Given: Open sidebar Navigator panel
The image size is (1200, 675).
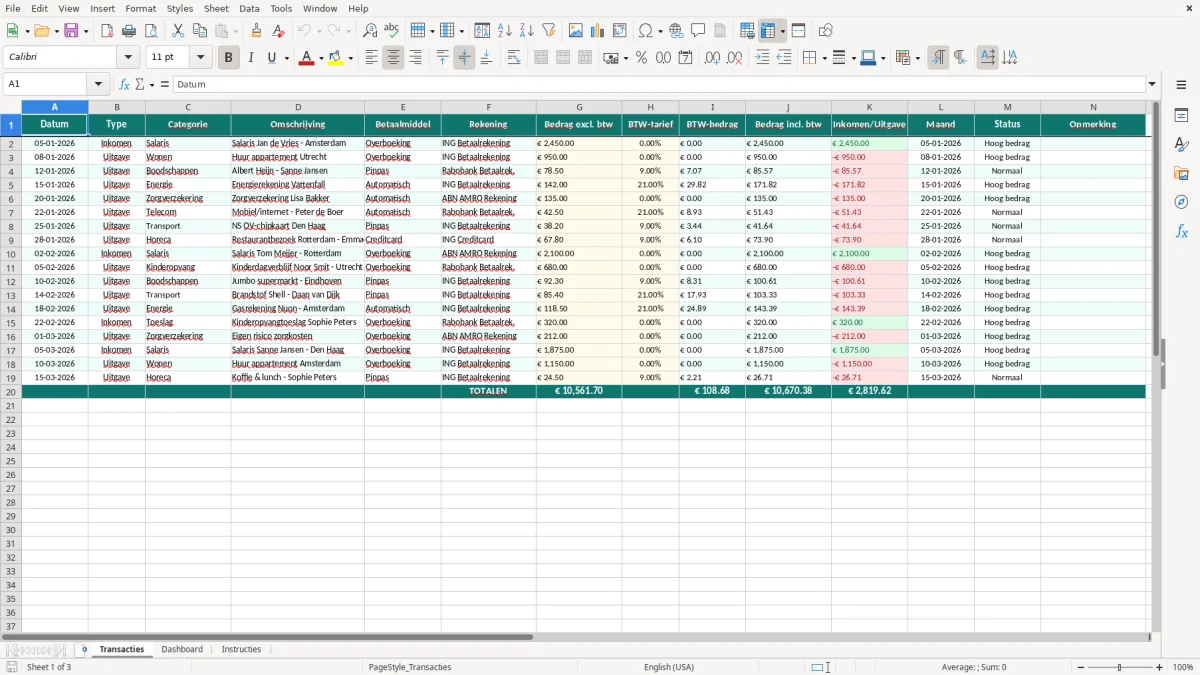Looking at the screenshot, I should coord(1181,202).
